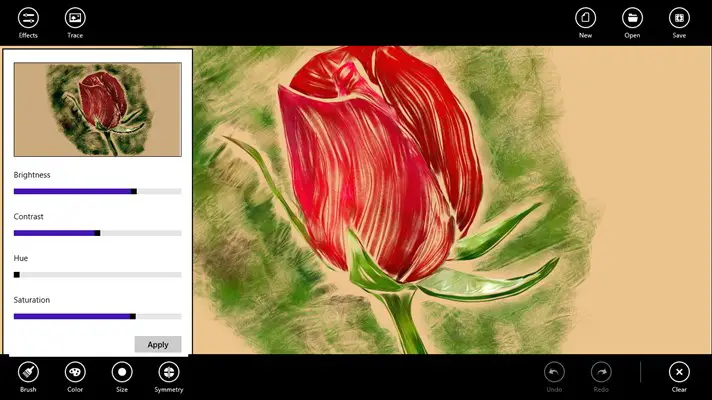Click the rose preview thumbnail
This screenshot has height=400, width=712.
98,109
